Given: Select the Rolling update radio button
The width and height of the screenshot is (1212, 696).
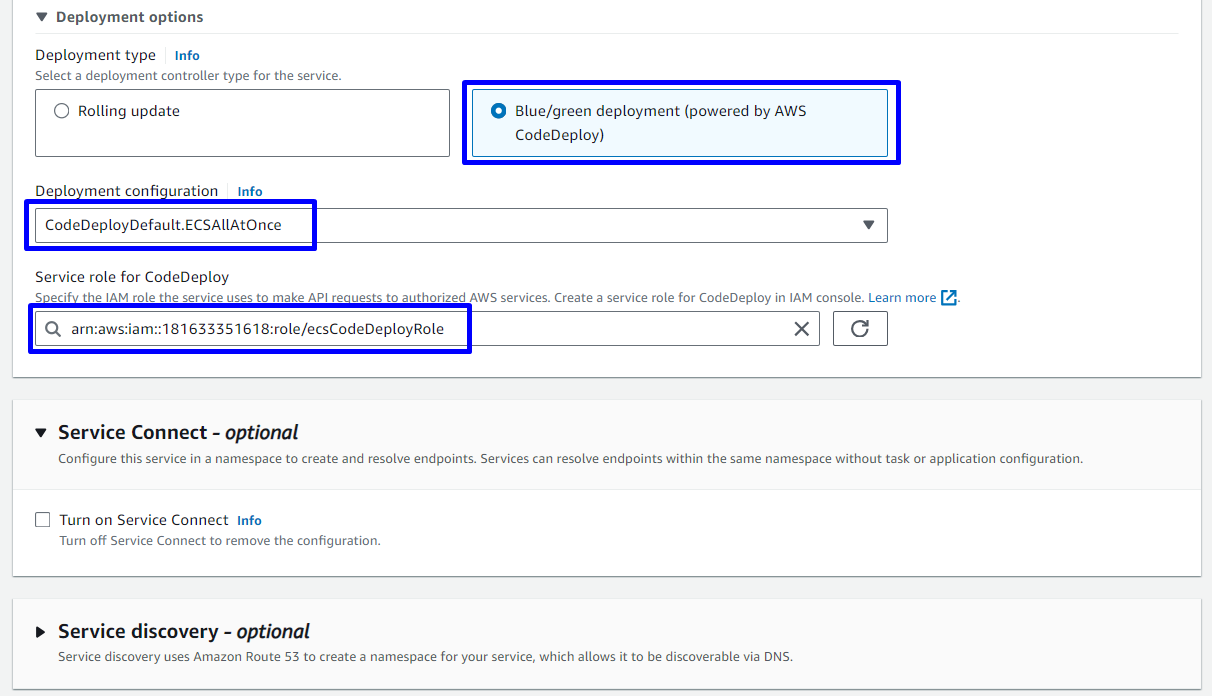Looking at the screenshot, I should [x=62, y=111].
